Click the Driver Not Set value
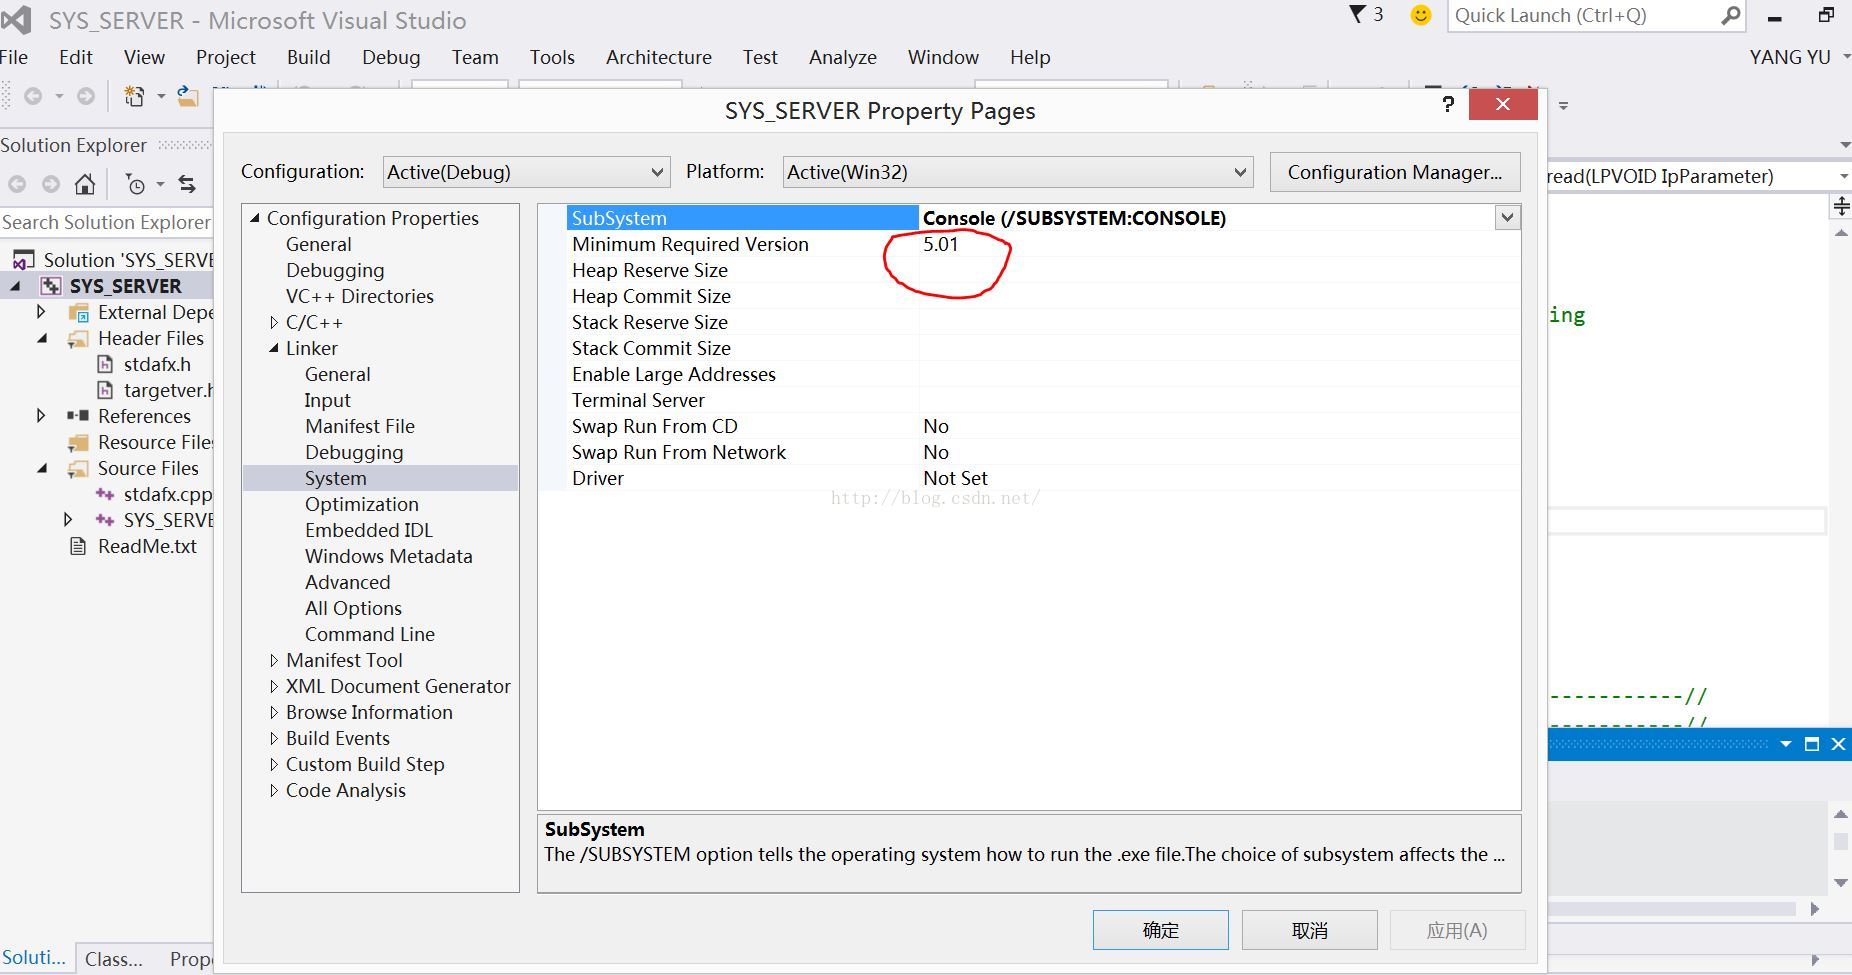Image resolution: width=1852 pixels, height=975 pixels. click(x=955, y=478)
